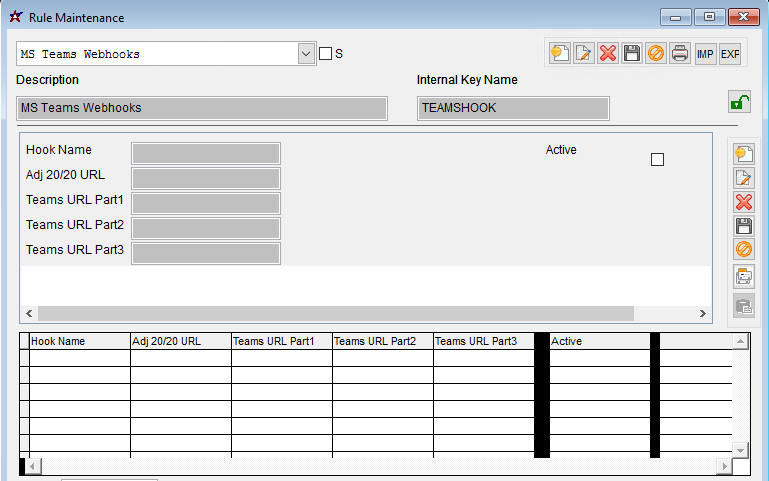The image size is (769, 481).
Task: Click the EXP export button
Action: click(730, 53)
